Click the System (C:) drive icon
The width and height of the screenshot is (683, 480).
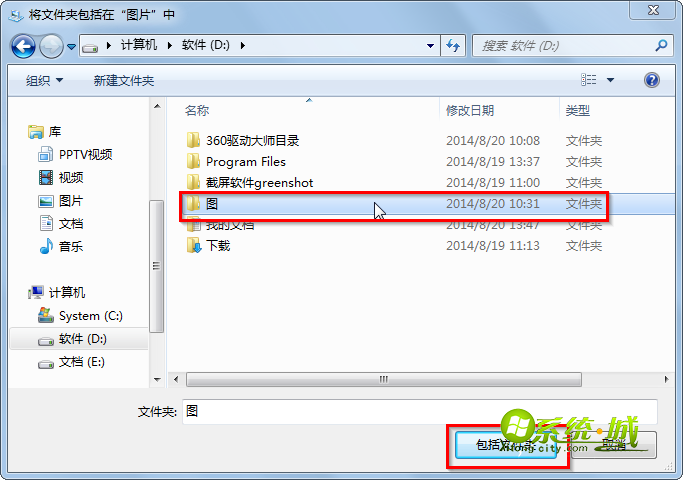pos(46,315)
